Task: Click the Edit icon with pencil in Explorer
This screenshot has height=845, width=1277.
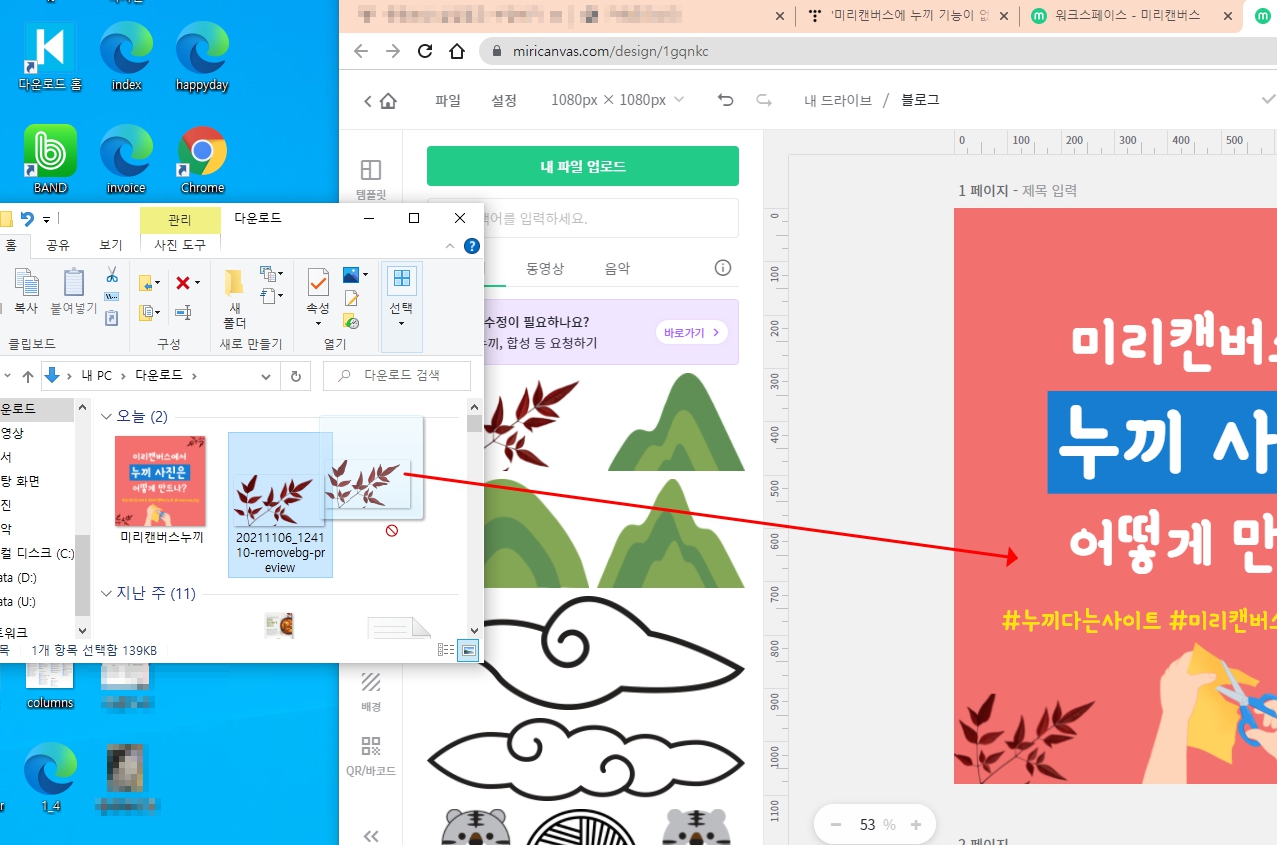Action: [351, 298]
